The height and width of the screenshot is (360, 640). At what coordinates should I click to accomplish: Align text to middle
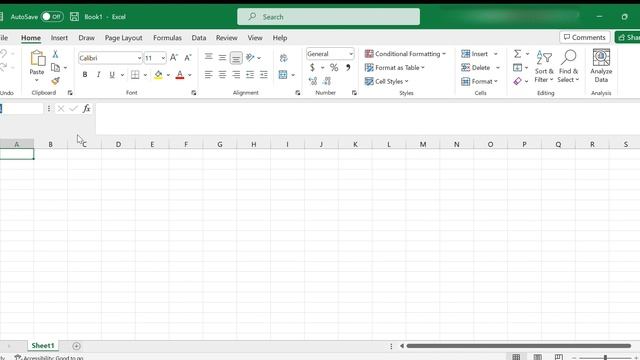pyautogui.click(x=222, y=58)
